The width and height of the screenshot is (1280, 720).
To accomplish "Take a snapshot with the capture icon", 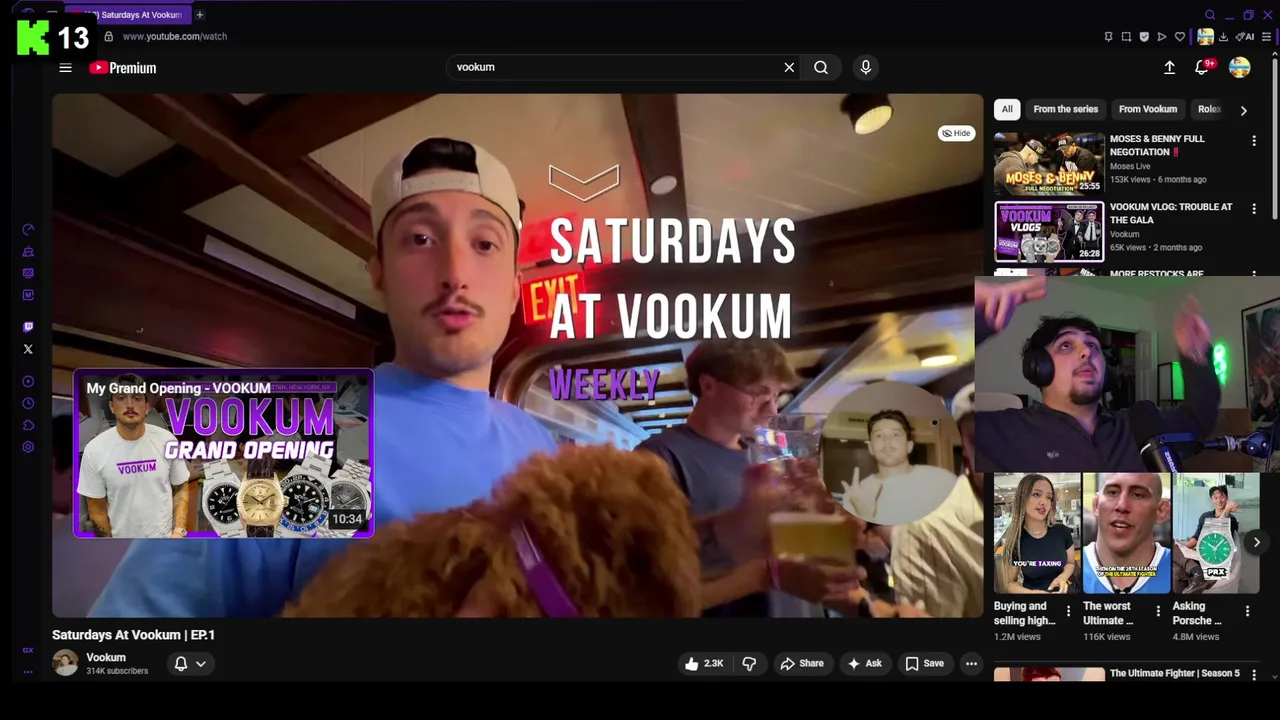I will pyautogui.click(x=1126, y=37).
